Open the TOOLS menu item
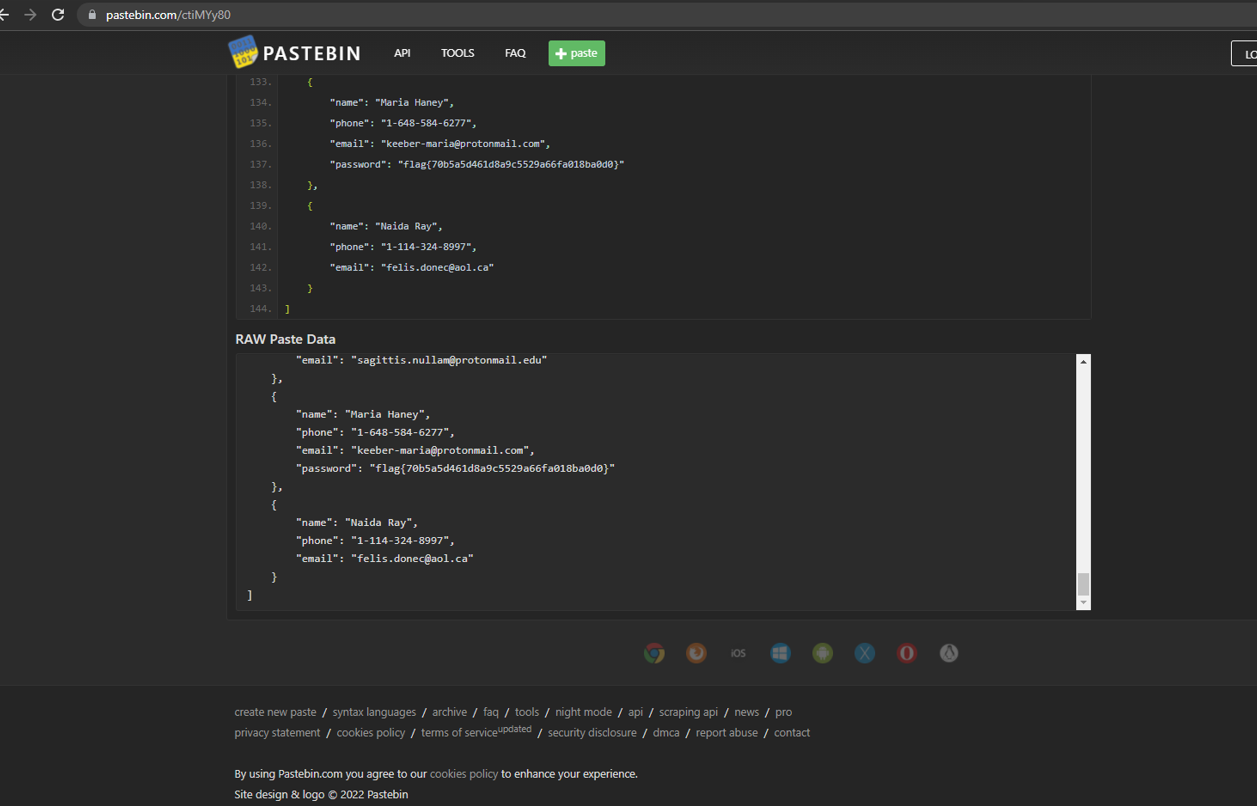 coord(458,53)
